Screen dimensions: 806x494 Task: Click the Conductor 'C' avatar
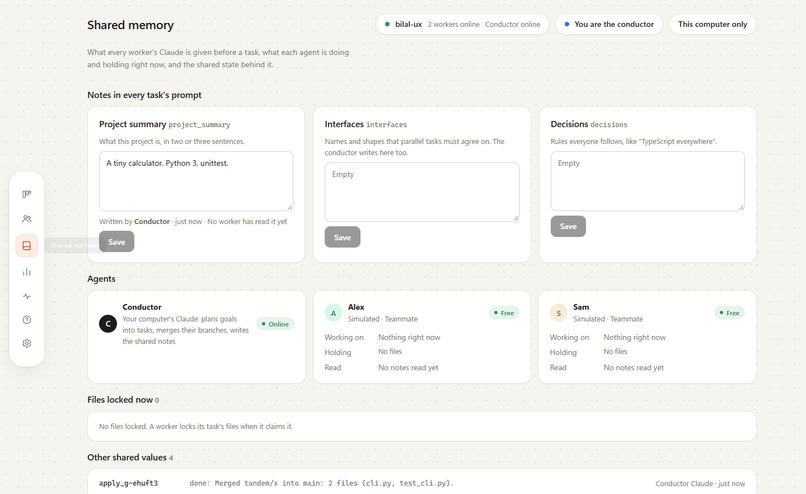[108, 324]
